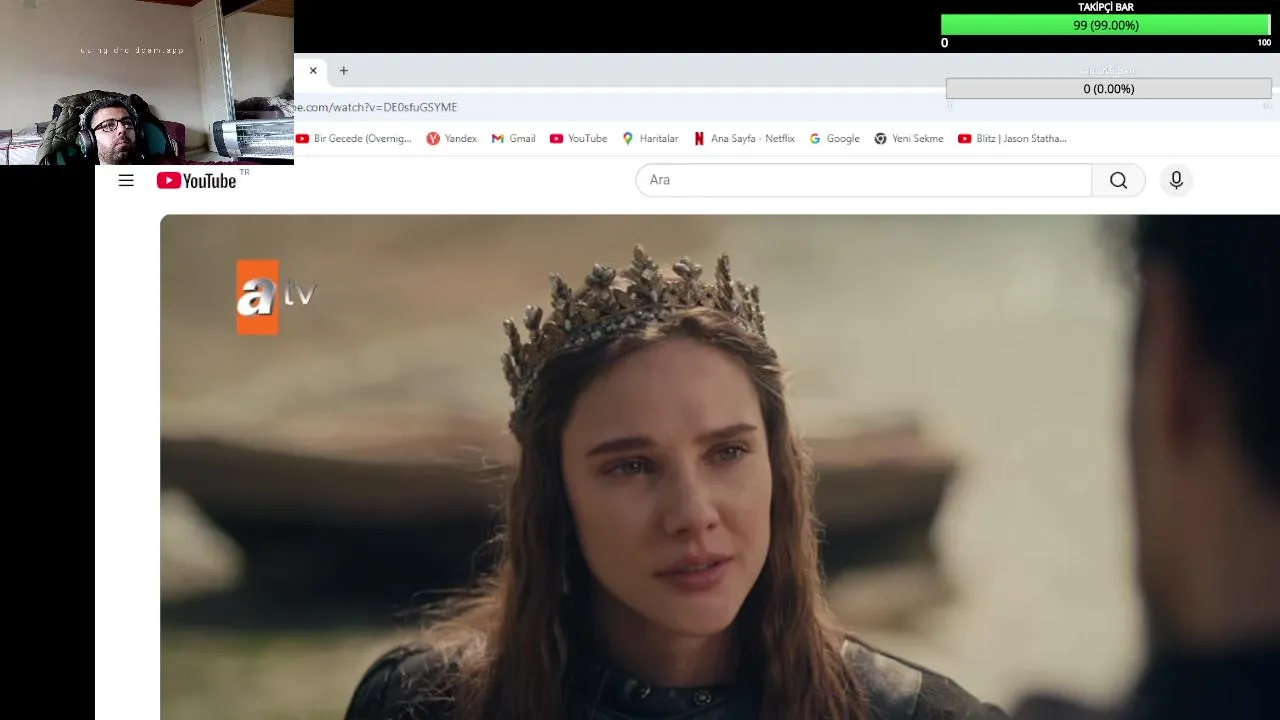Image resolution: width=1280 pixels, height=720 pixels.
Task: Click the Takipçi Bar green progress bar
Action: point(1106,25)
